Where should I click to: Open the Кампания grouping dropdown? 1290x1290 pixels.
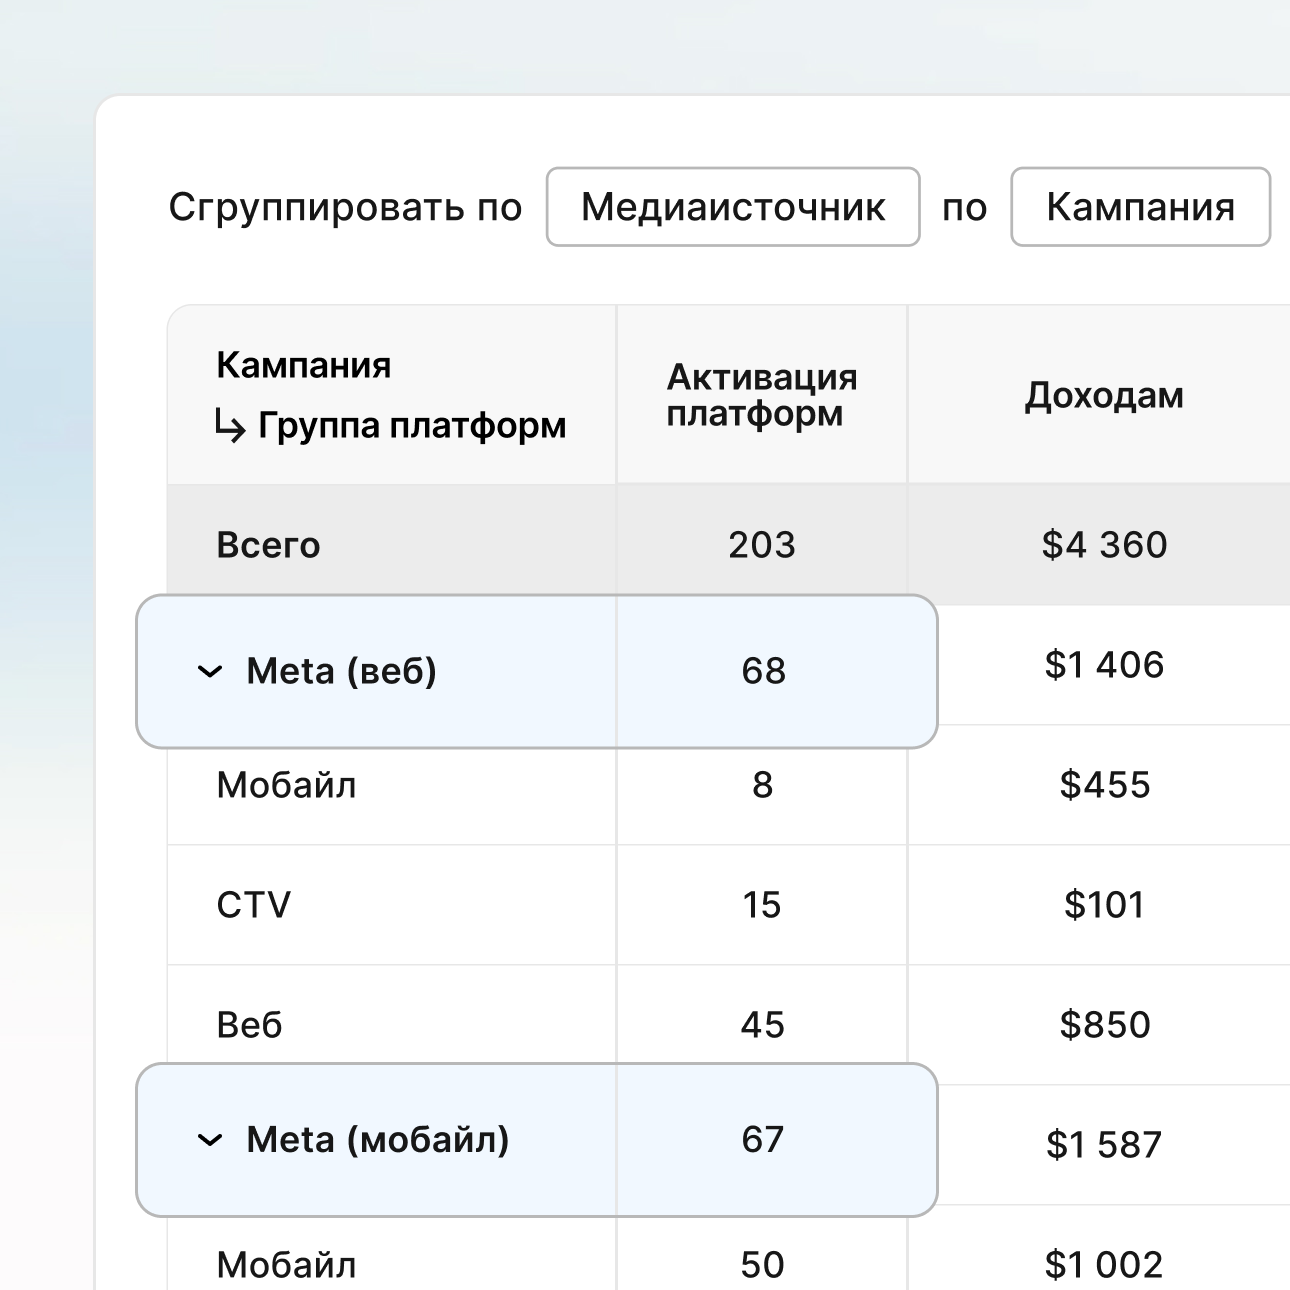(x=1140, y=207)
